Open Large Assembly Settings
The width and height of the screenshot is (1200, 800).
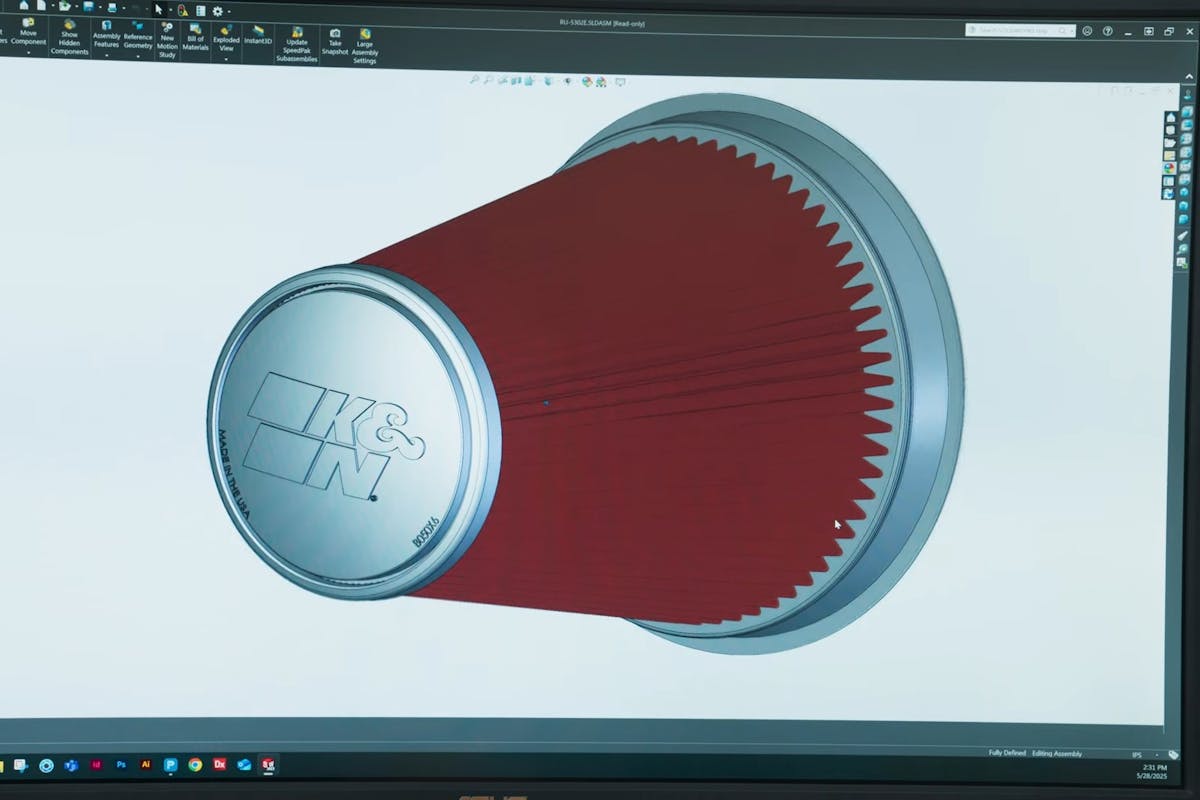[x=365, y=43]
